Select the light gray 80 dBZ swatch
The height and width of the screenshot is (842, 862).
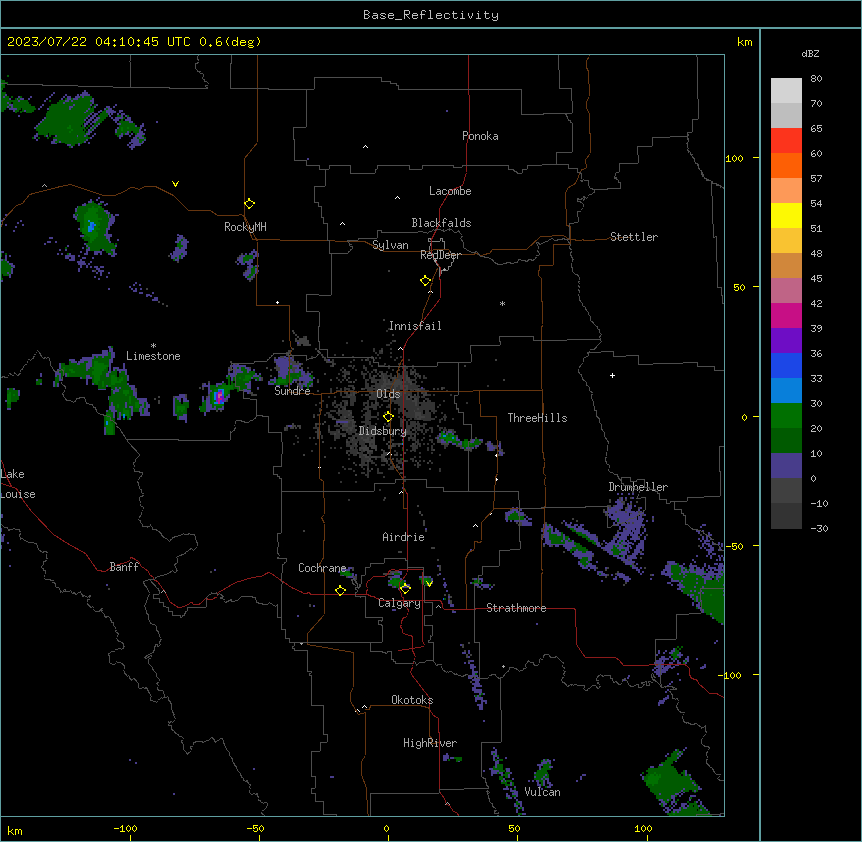(x=786, y=90)
